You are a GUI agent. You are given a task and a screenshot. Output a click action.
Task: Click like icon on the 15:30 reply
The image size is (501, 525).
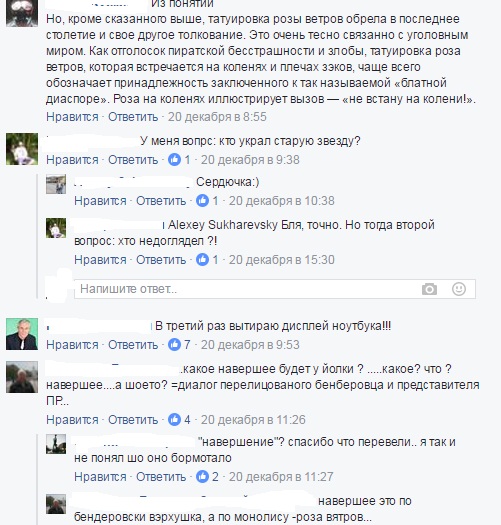(x=202, y=259)
